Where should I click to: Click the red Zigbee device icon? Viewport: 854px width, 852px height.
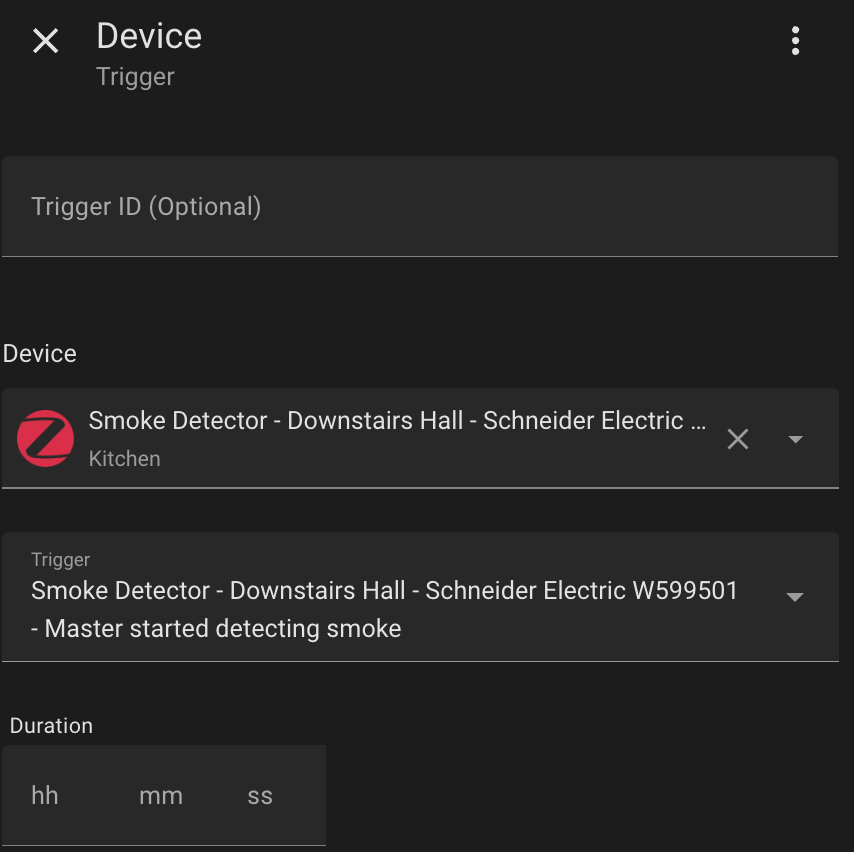(x=45, y=438)
